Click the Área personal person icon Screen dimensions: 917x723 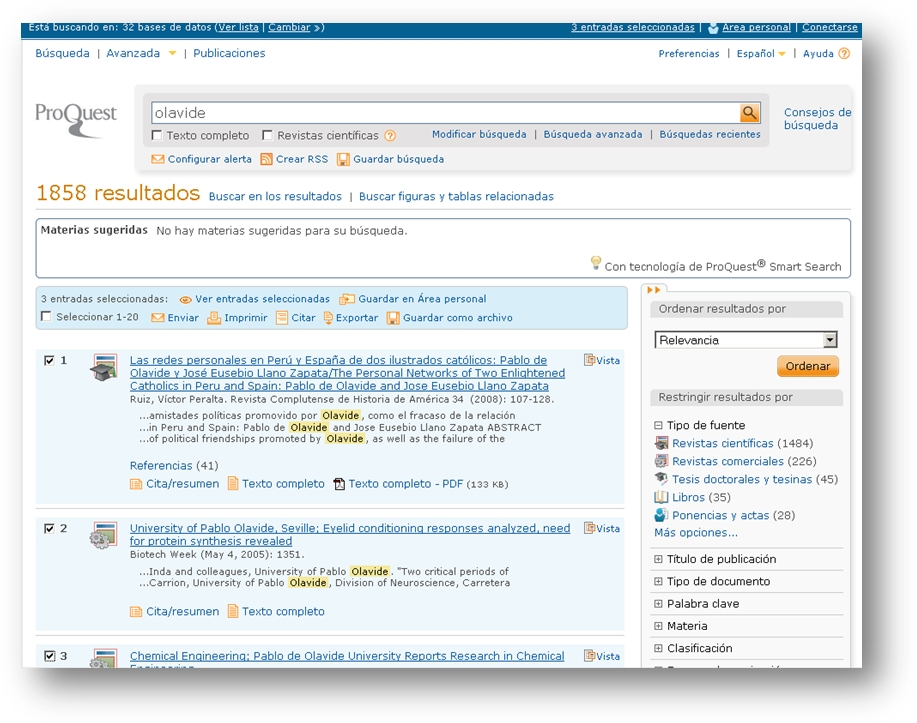coord(713,27)
